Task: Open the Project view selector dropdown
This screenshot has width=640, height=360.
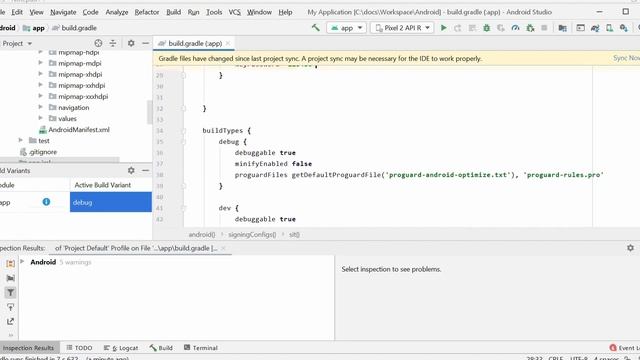Action: coord(16,43)
